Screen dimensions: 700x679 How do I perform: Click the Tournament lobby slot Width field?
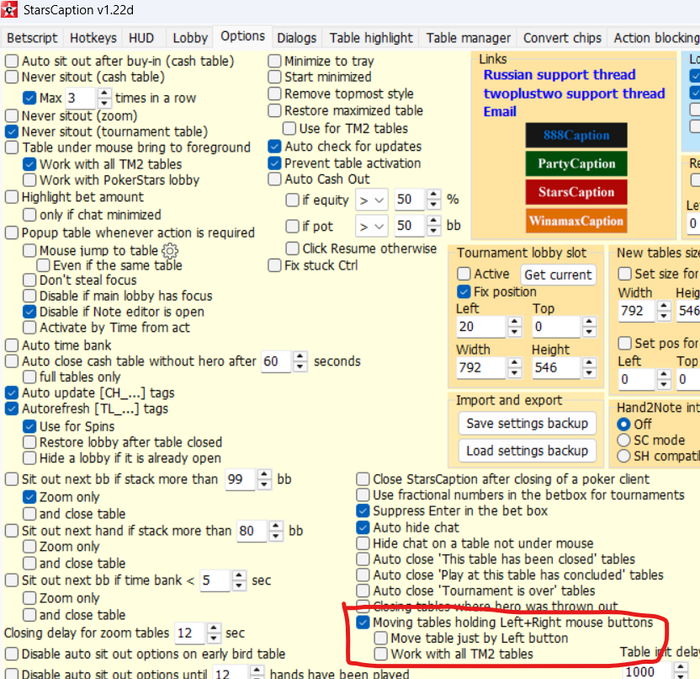pyautogui.click(x=481, y=367)
